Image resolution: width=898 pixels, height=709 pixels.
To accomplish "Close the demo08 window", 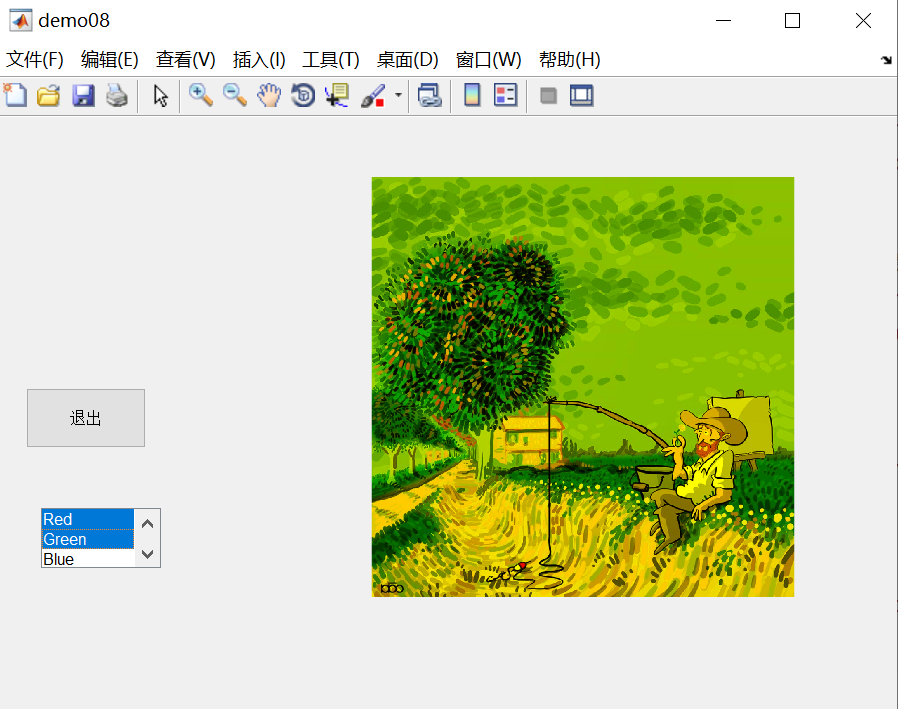I will [x=863, y=21].
